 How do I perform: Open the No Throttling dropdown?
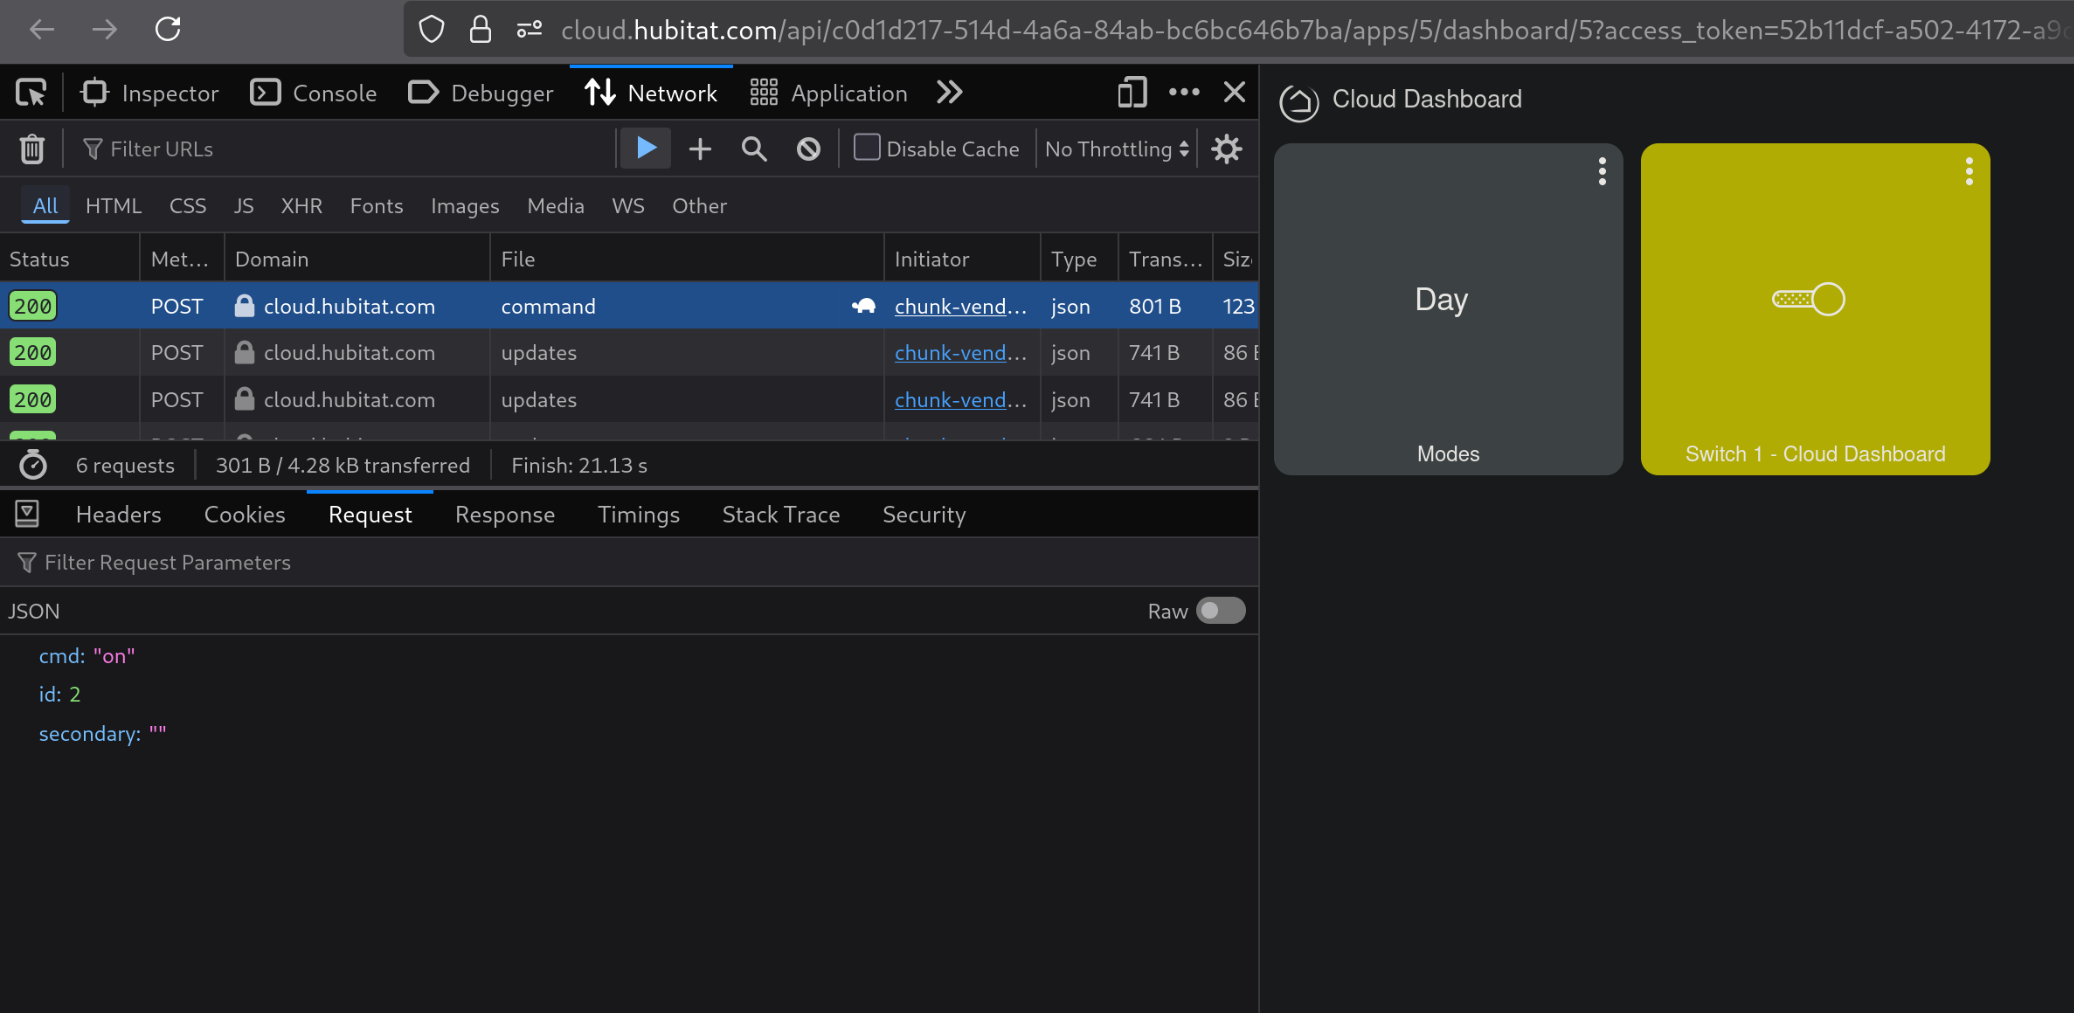pyautogui.click(x=1116, y=149)
